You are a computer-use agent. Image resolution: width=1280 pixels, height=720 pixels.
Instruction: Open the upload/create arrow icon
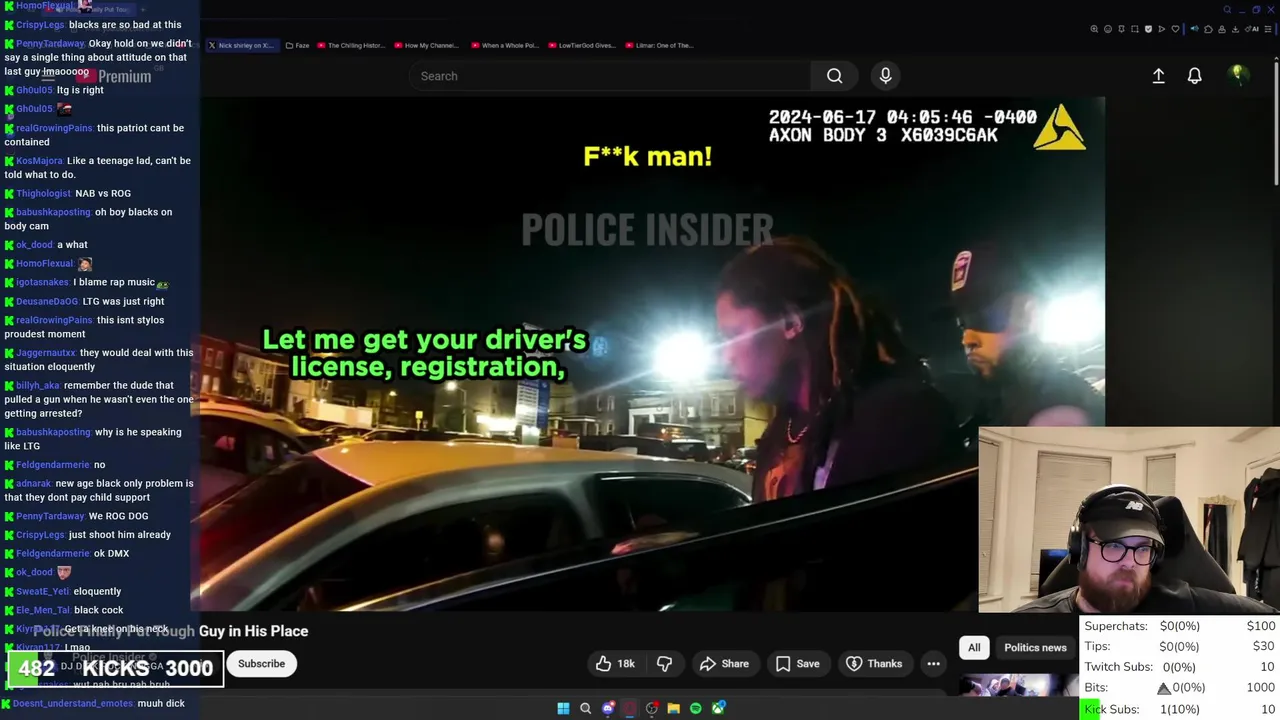pos(1158,76)
